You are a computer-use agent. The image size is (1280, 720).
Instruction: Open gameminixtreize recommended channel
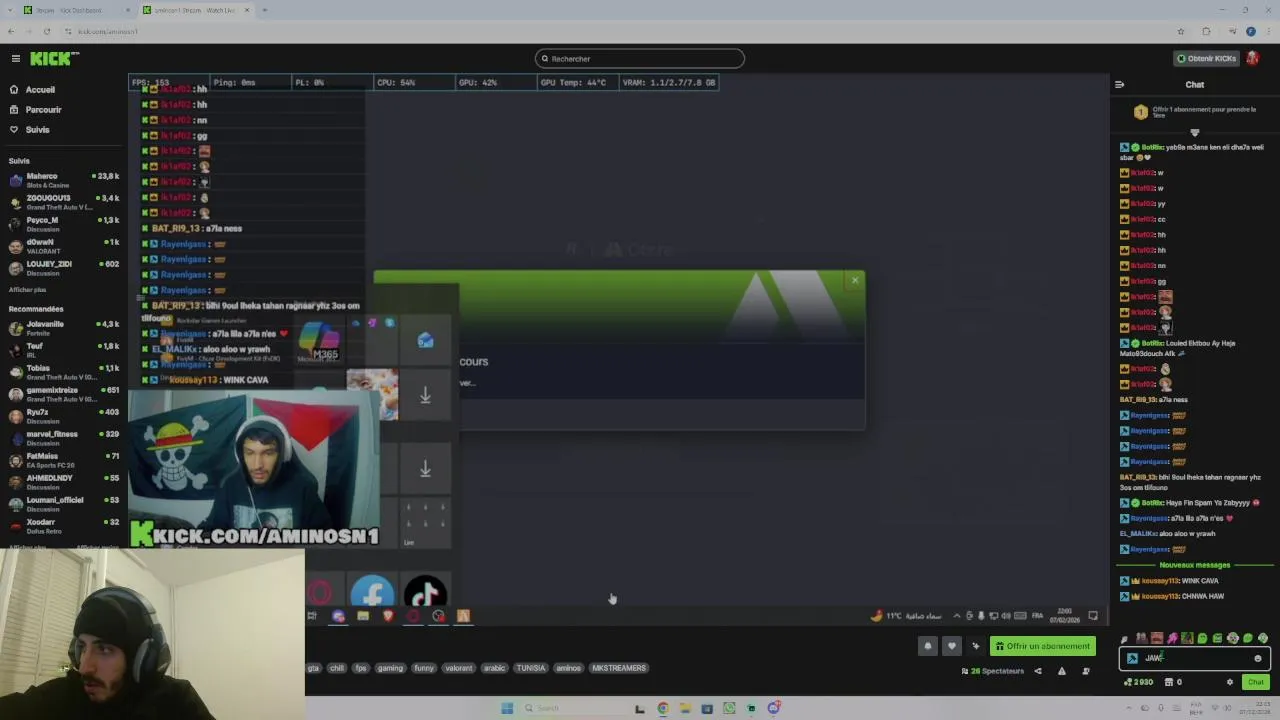click(64, 394)
